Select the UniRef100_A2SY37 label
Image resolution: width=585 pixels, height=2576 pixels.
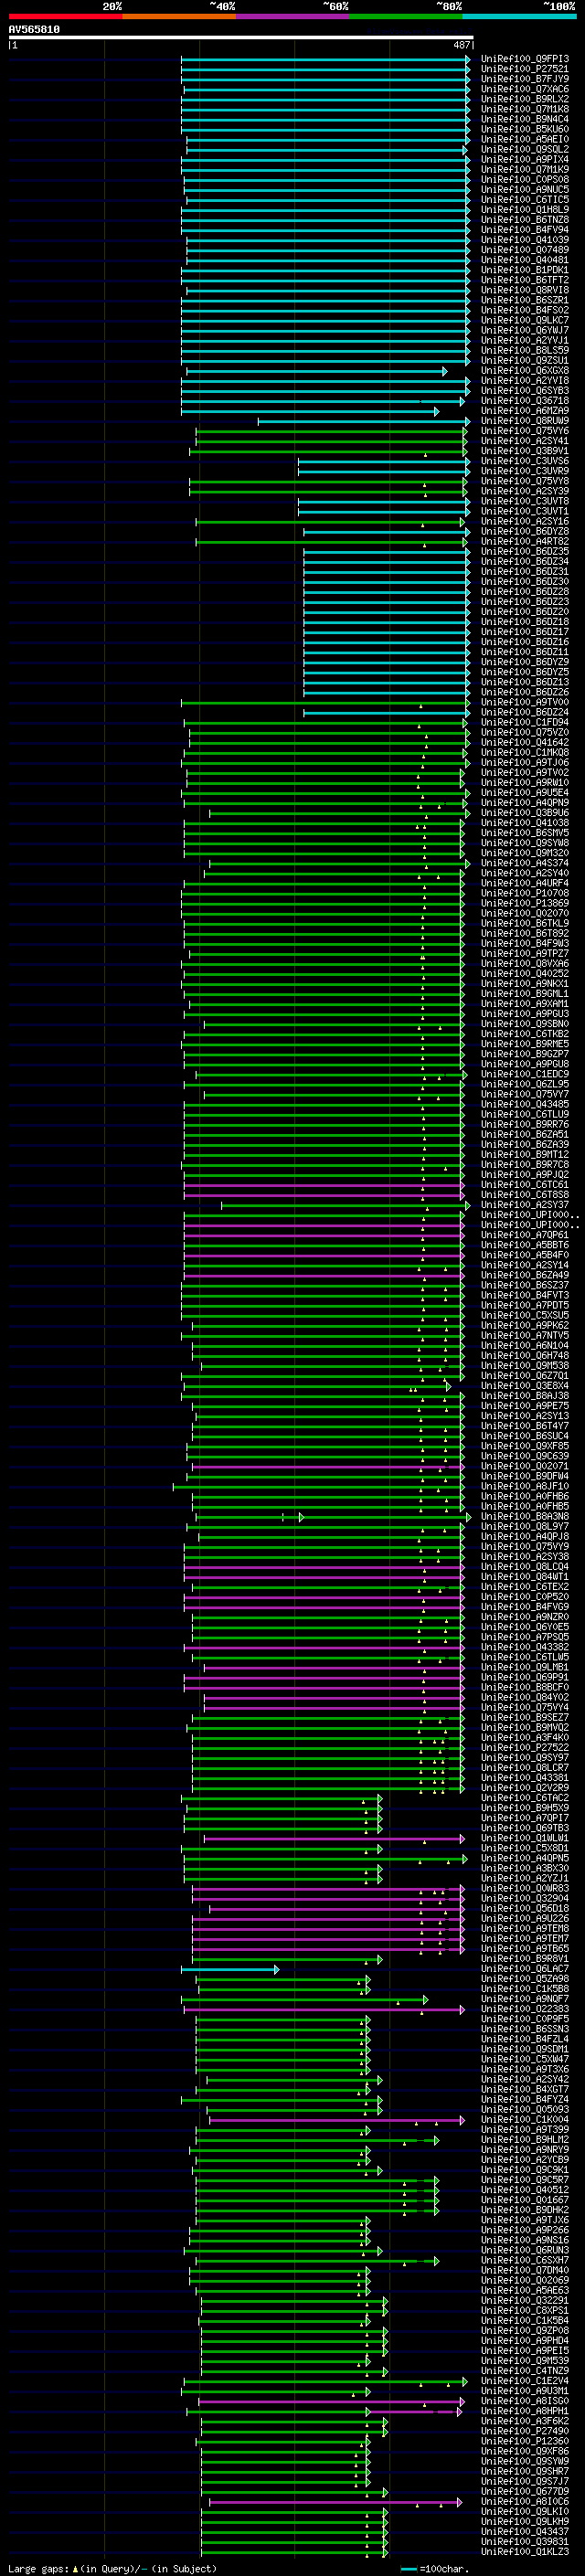click(525, 1205)
